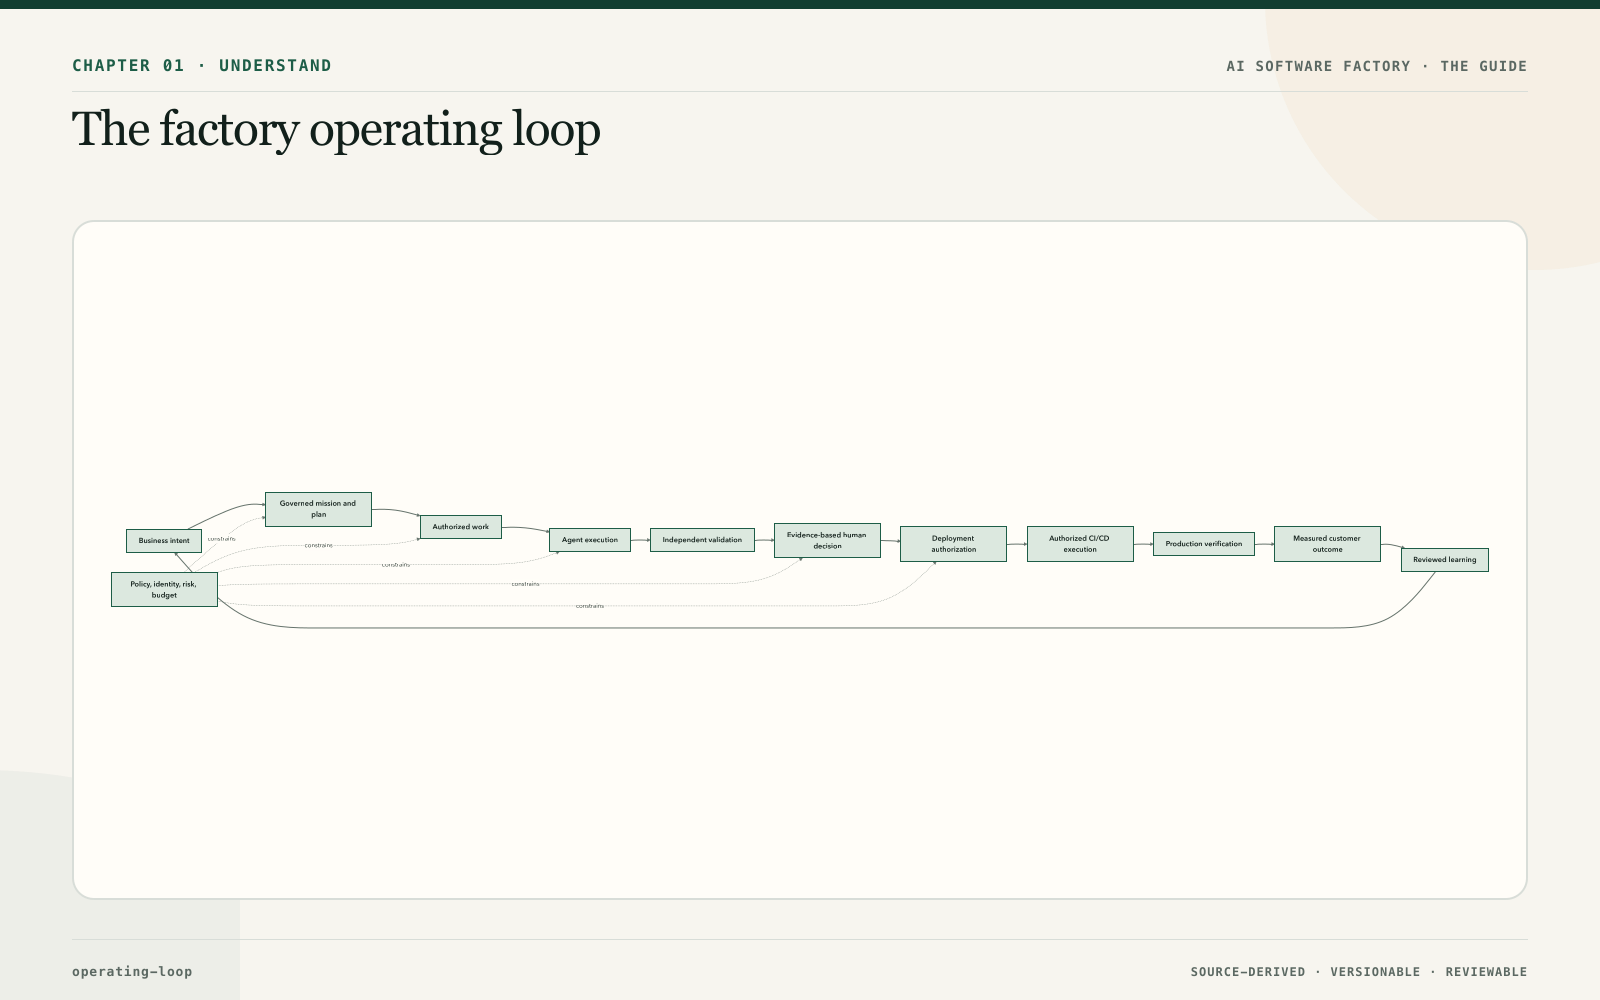1600x1000 pixels.
Task: Click the 'CHAPTER 01 · UNDERSTAND' header text
Action: pyautogui.click(x=202, y=66)
